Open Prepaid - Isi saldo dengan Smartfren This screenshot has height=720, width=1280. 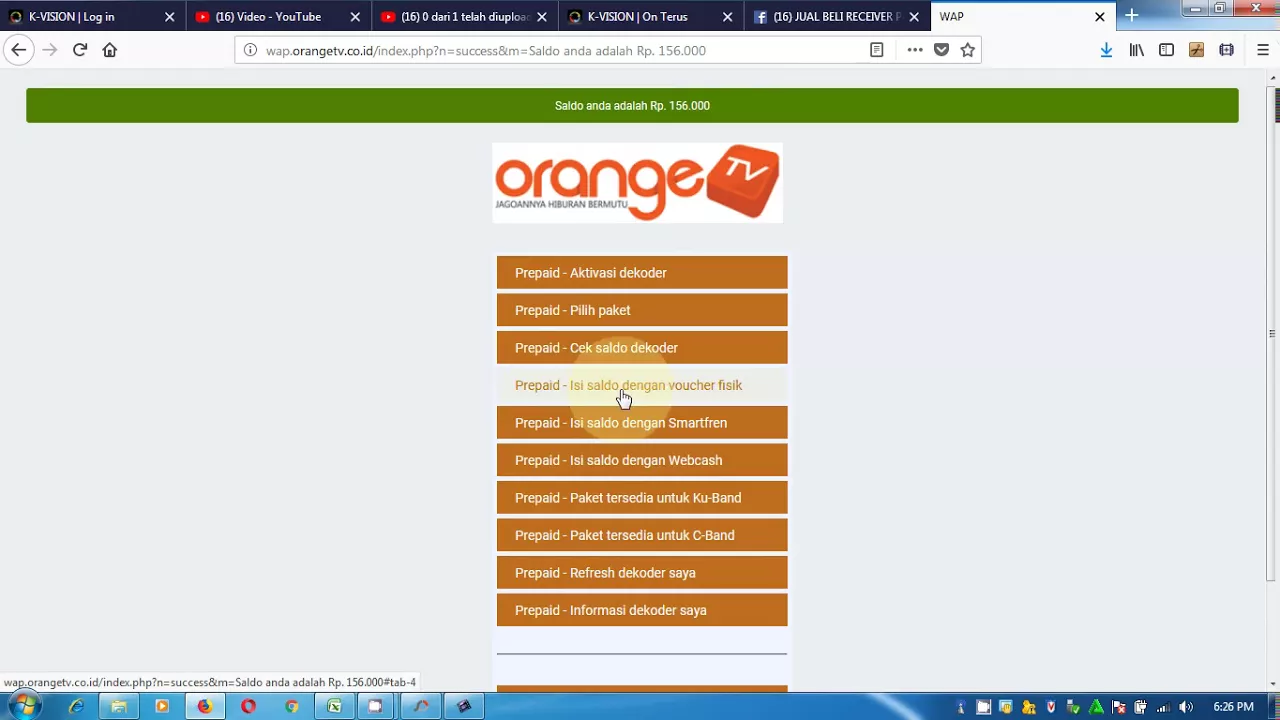click(x=642, y=423)
